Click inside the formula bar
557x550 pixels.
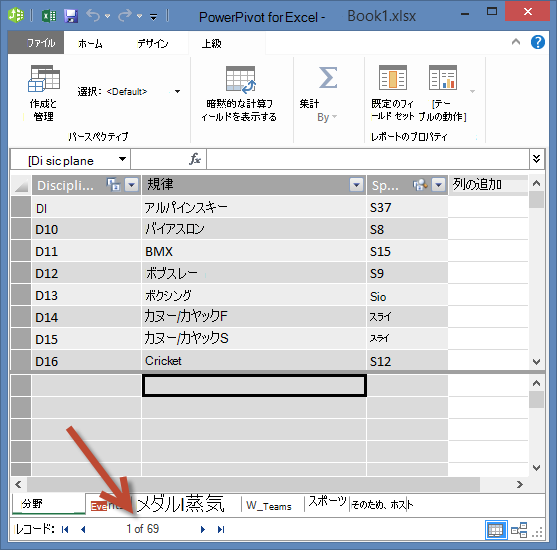368,159
